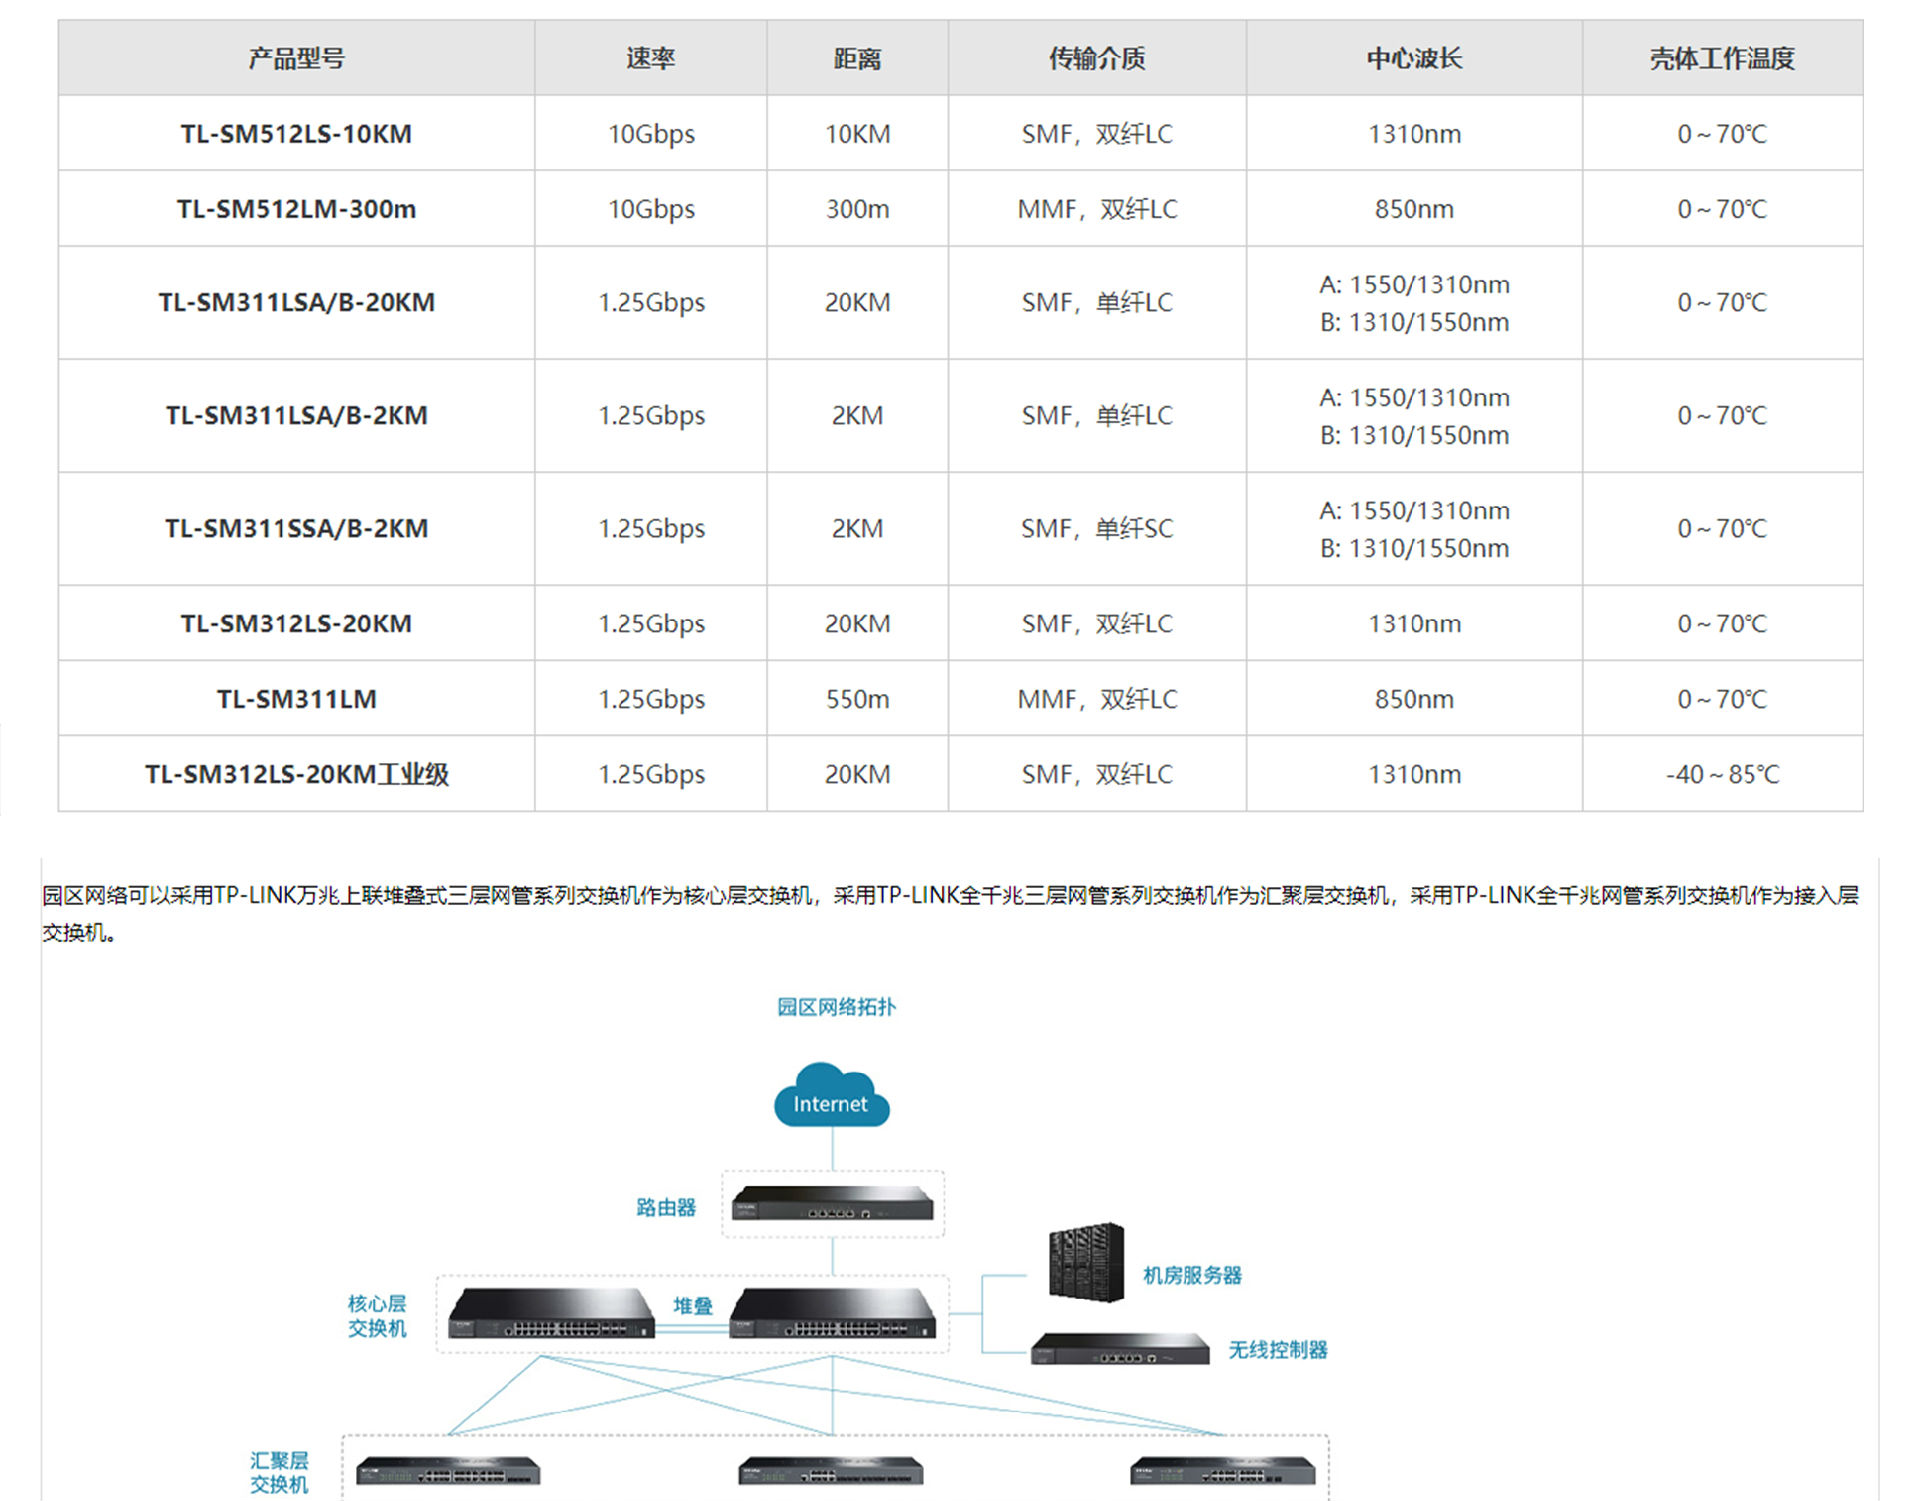
Task: Click 10Gbps in the TL-SM512LS-10KM row
Action: click(651, 133)
